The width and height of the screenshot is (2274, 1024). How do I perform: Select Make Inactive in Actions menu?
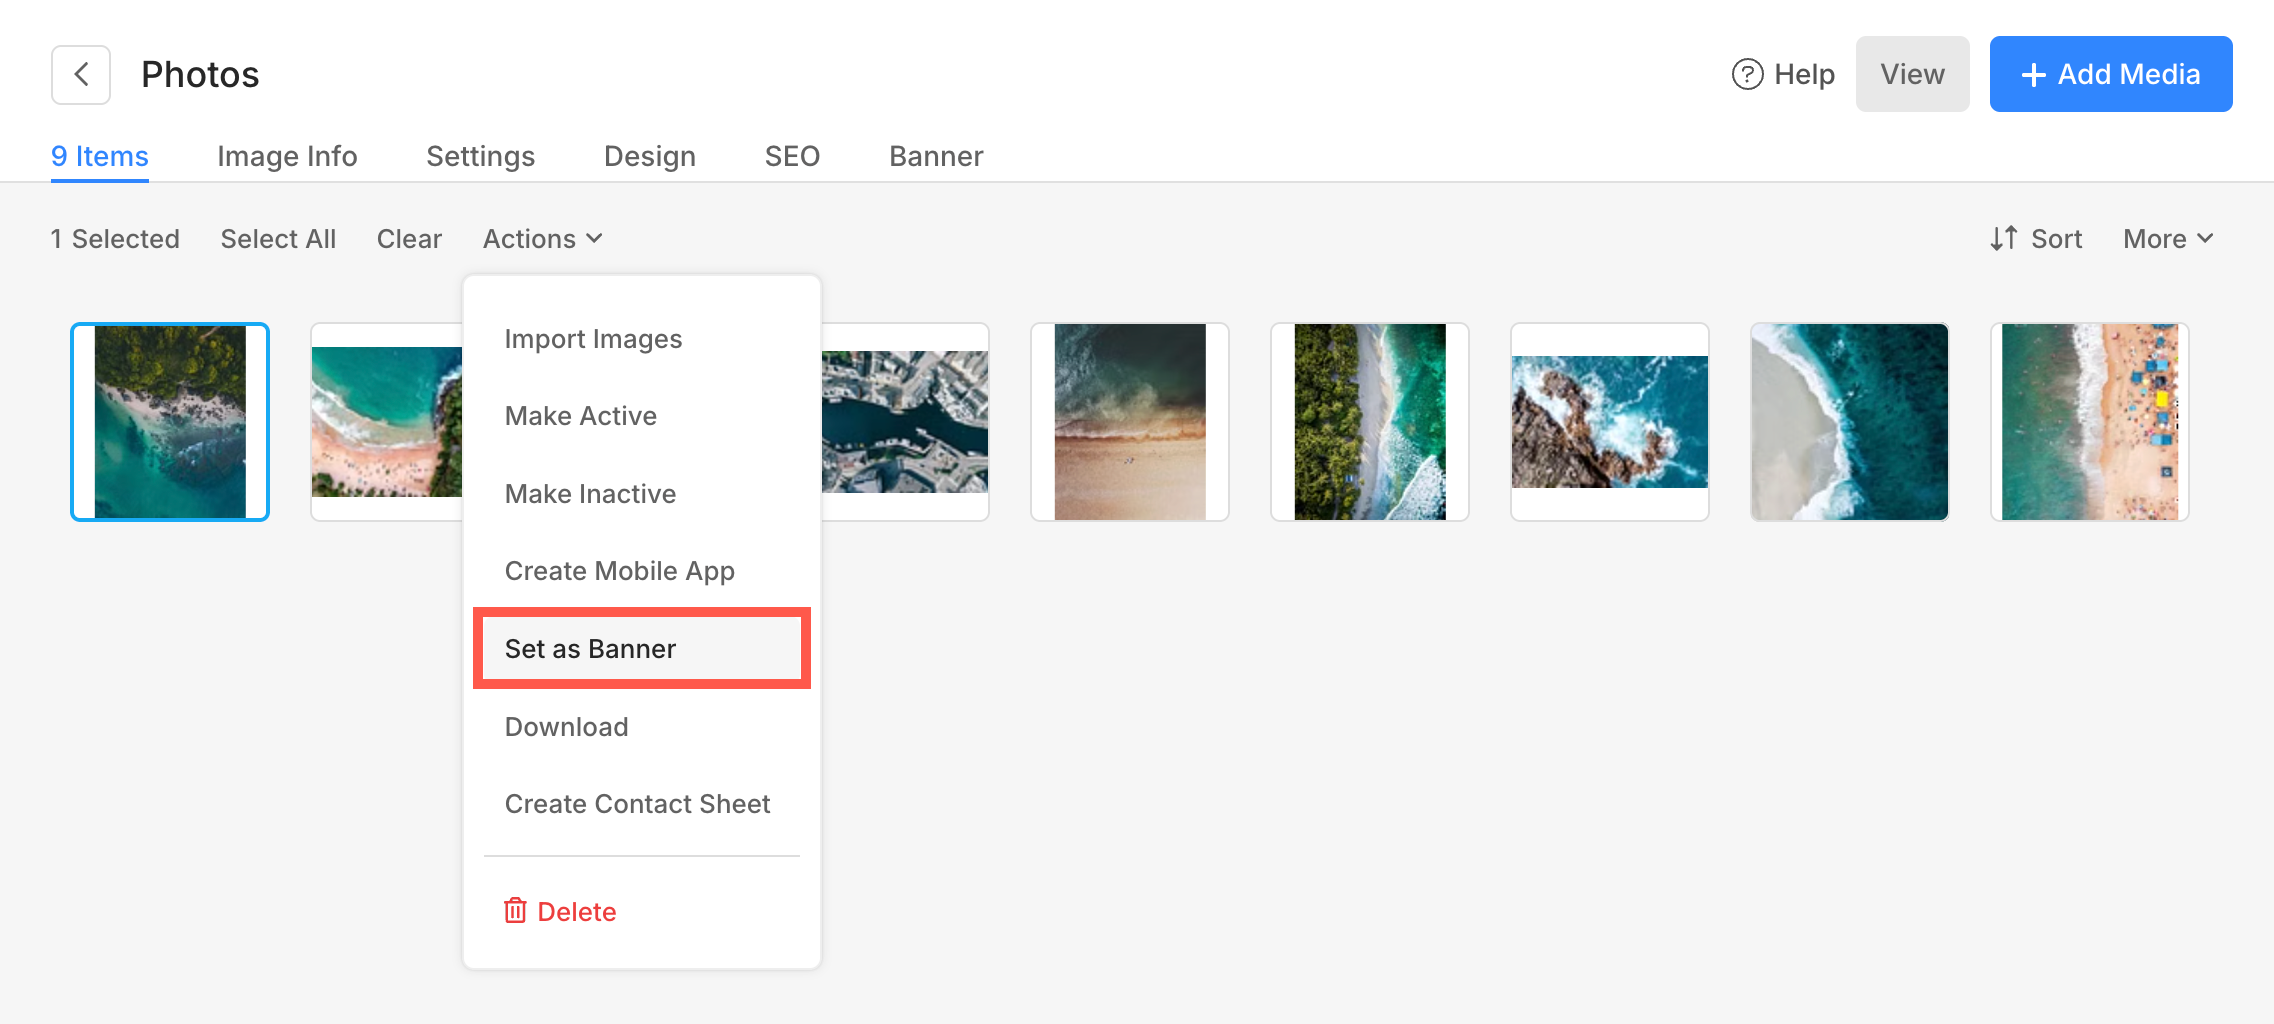(590, 494)
